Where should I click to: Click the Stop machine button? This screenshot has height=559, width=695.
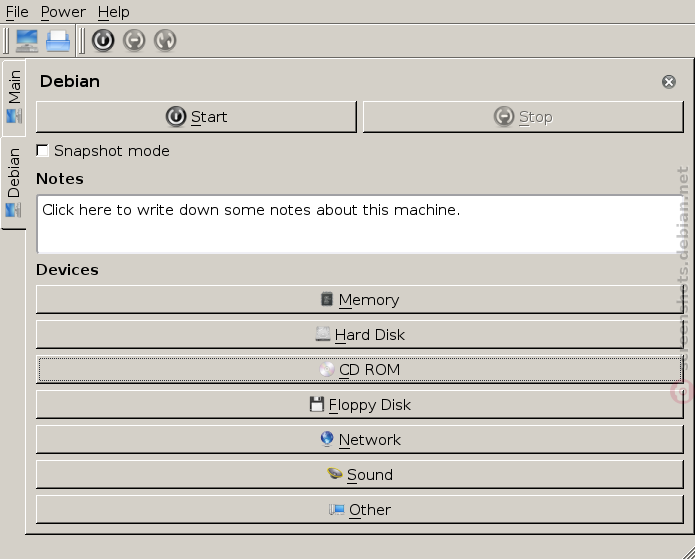pyautogui.click(x=523, y=117)
